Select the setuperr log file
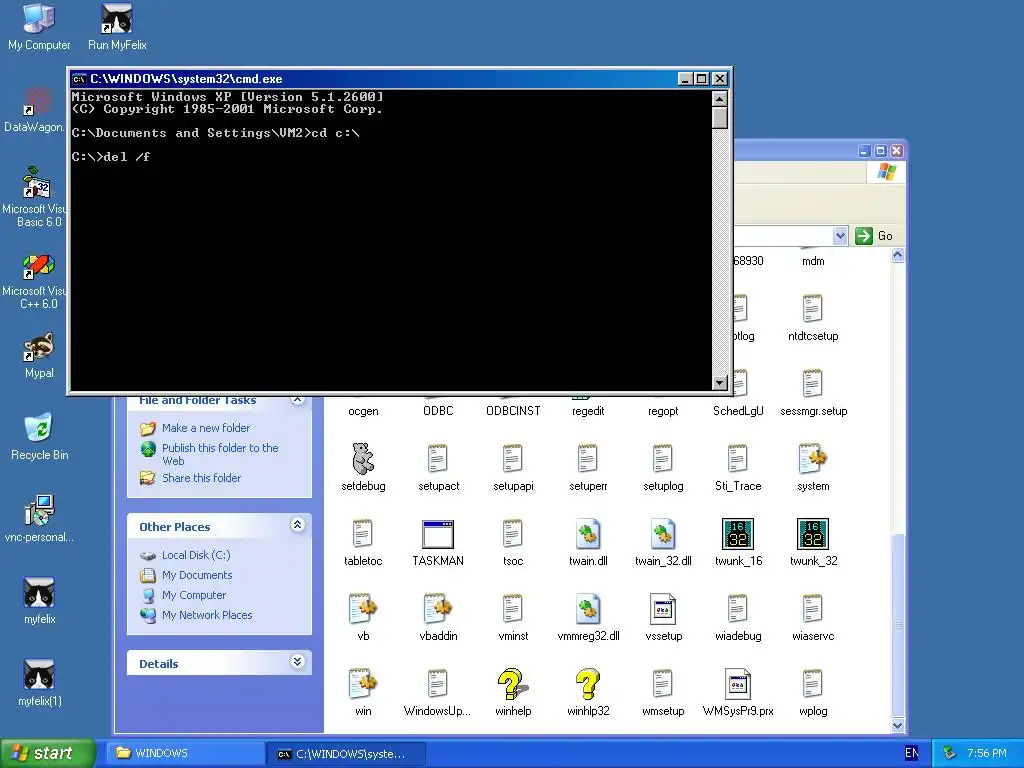This screenshot has height=768, width=1024. click(588, 466)
